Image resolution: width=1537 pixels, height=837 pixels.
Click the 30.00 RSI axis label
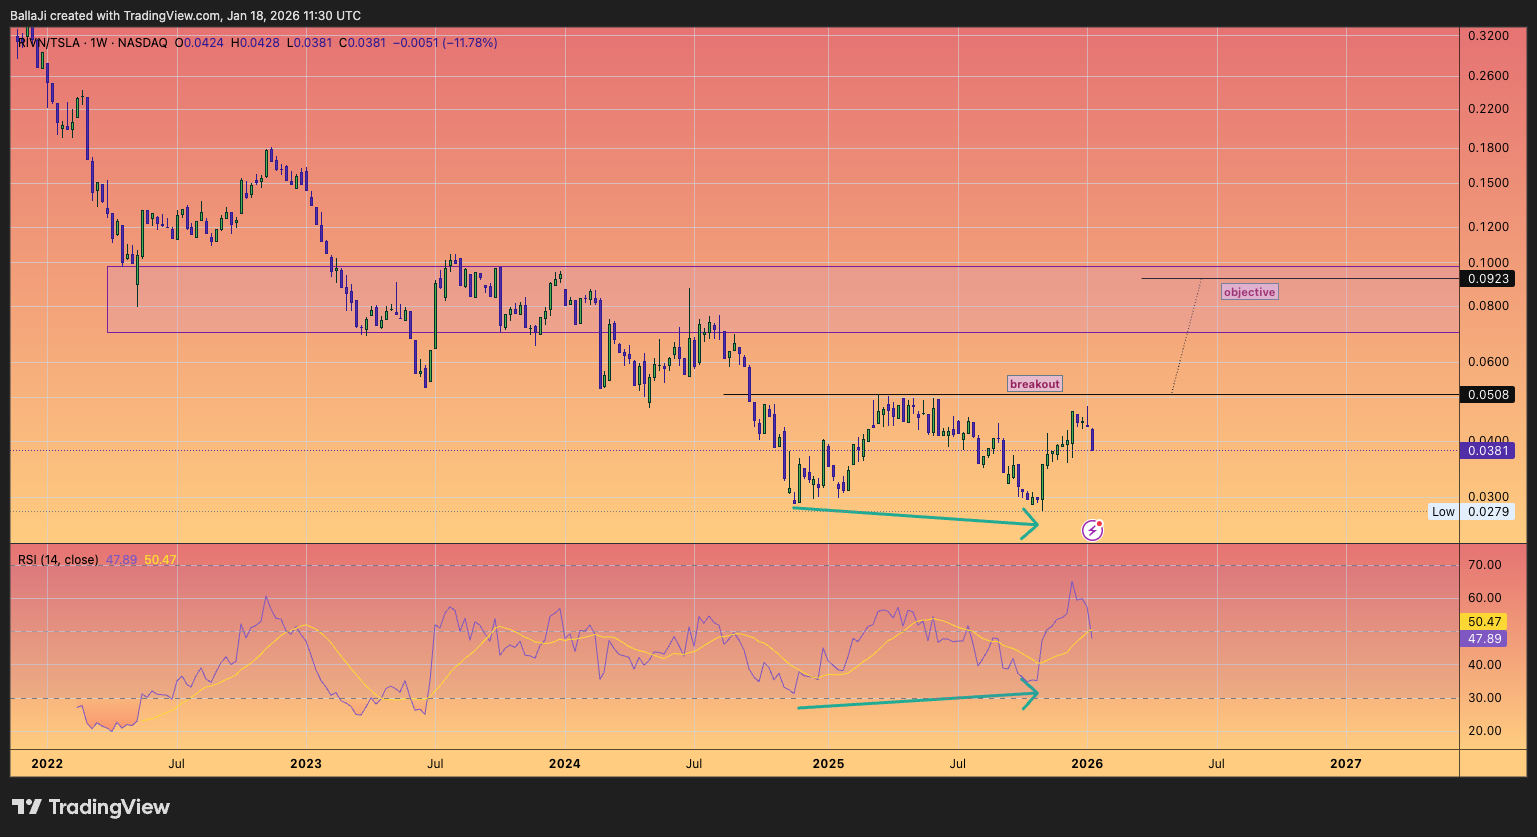[x=1484, y=698]
